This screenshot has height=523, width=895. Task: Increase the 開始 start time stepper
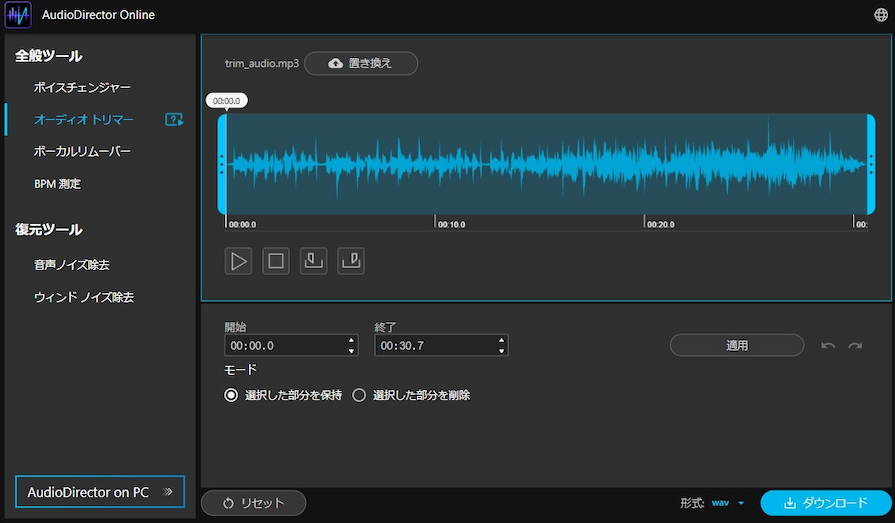tap(351, 340)
